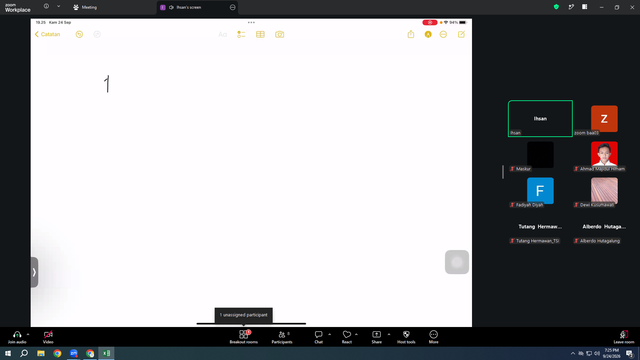Open React emoji picker
Viewport: 640px width, 360px height.
(347, 337)
